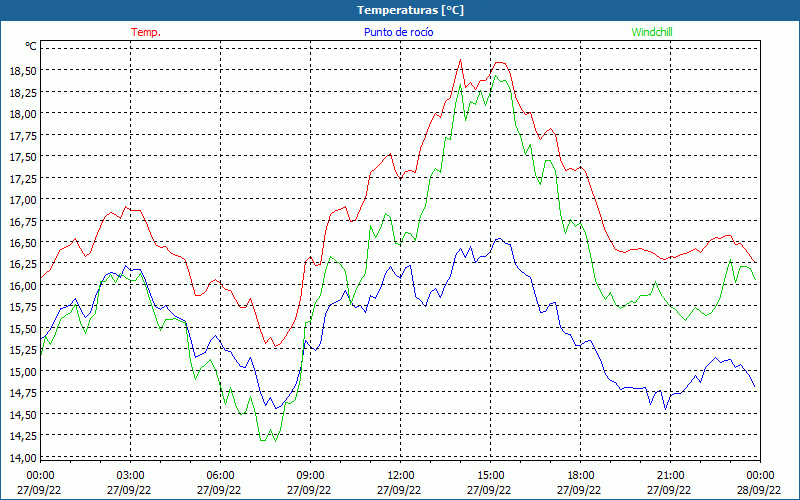This screenshot has width=800, height=500.
Task: Click the 17,00 y-axis value
Action: click(x=23, y=199)
